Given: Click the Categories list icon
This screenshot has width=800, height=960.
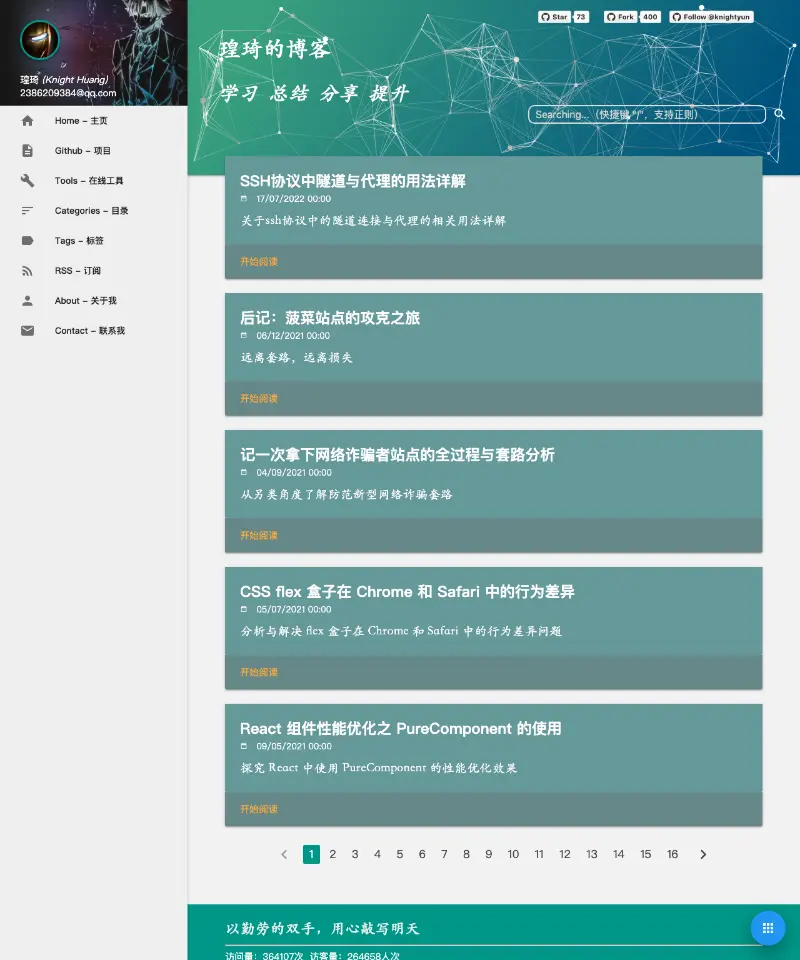Looking at the screenshot, I should tap(27, 211).
